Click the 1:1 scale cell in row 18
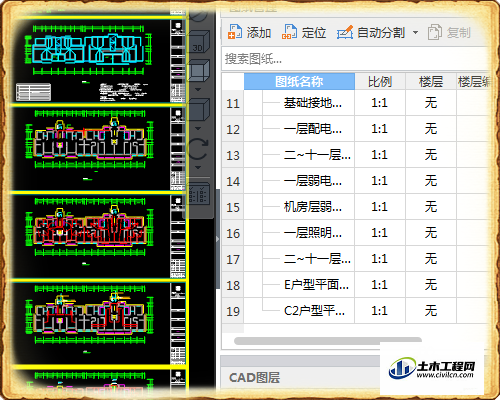The image size is (500, 400). [380, 285]
